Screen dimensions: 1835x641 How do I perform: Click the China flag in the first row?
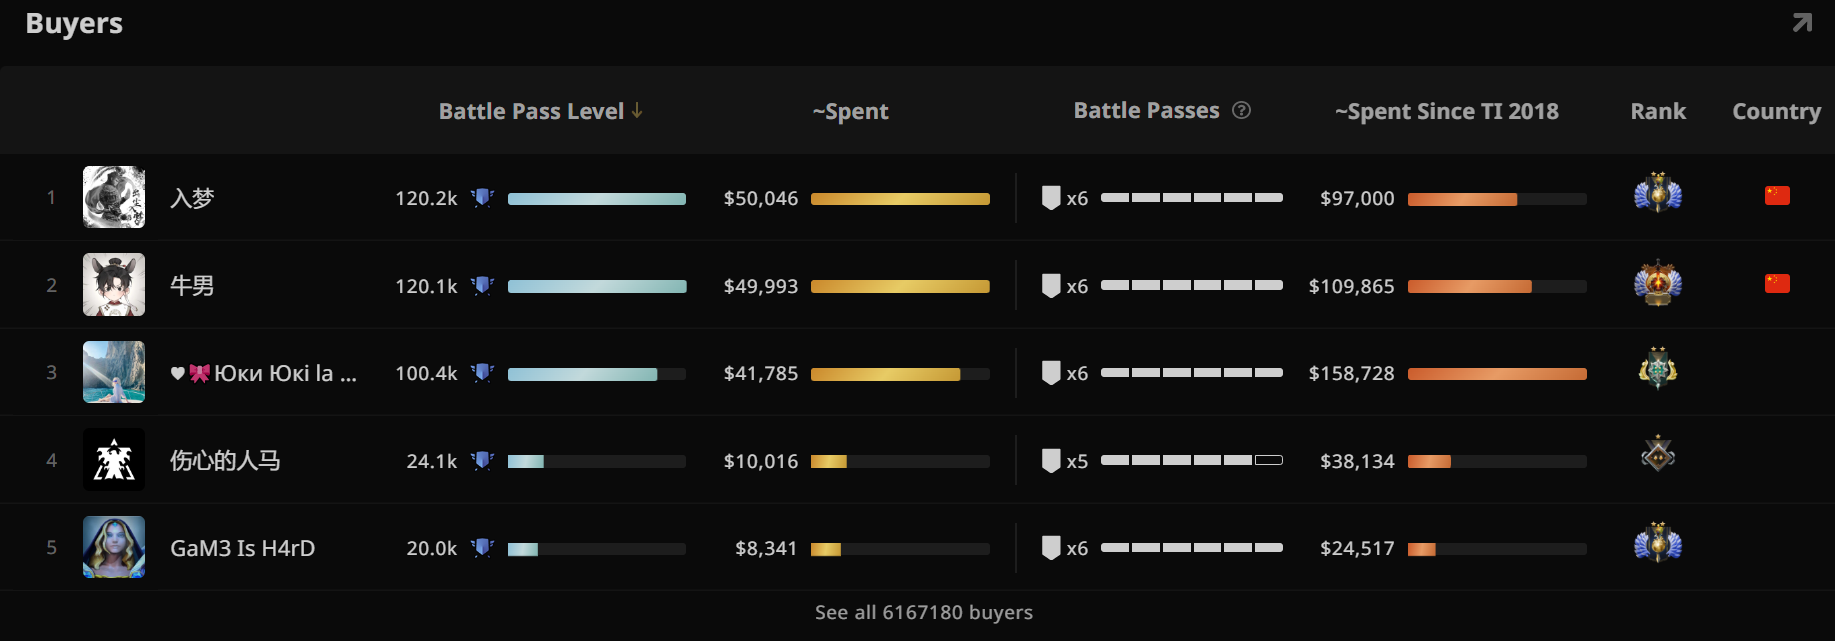point(1777,196)
